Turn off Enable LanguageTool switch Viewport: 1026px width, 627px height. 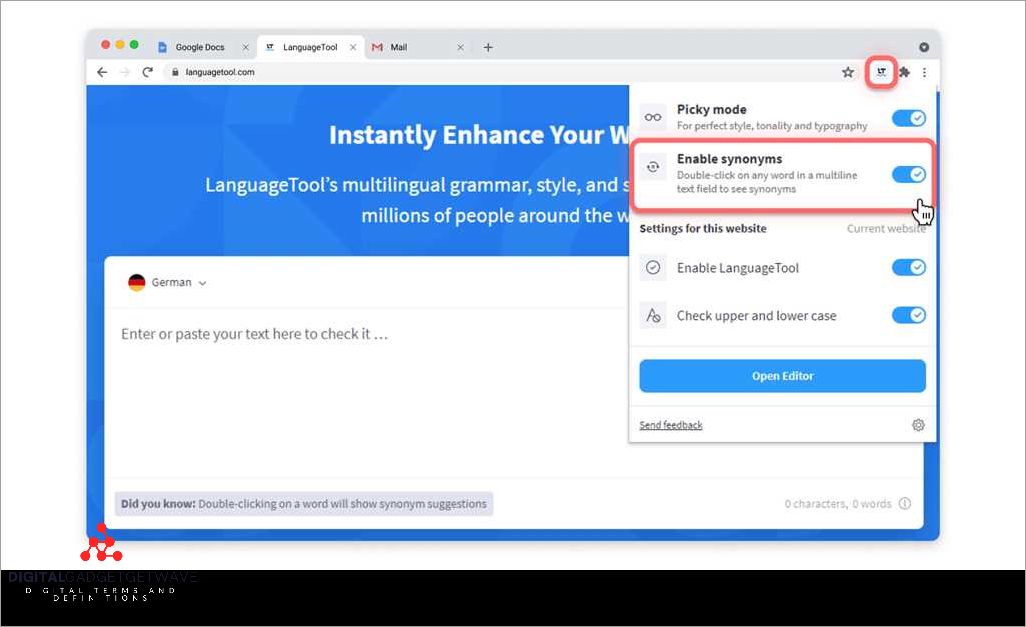(908, 267)
